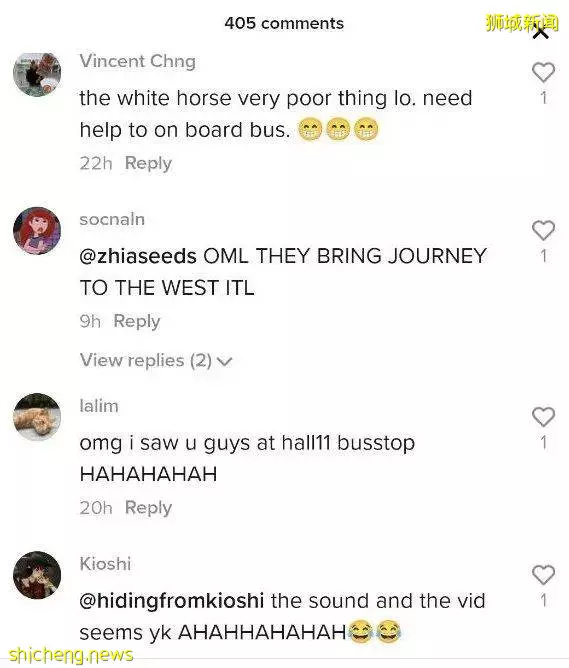
Task: Open the @hidingfromkioshi mention
Action: point(172,601)
